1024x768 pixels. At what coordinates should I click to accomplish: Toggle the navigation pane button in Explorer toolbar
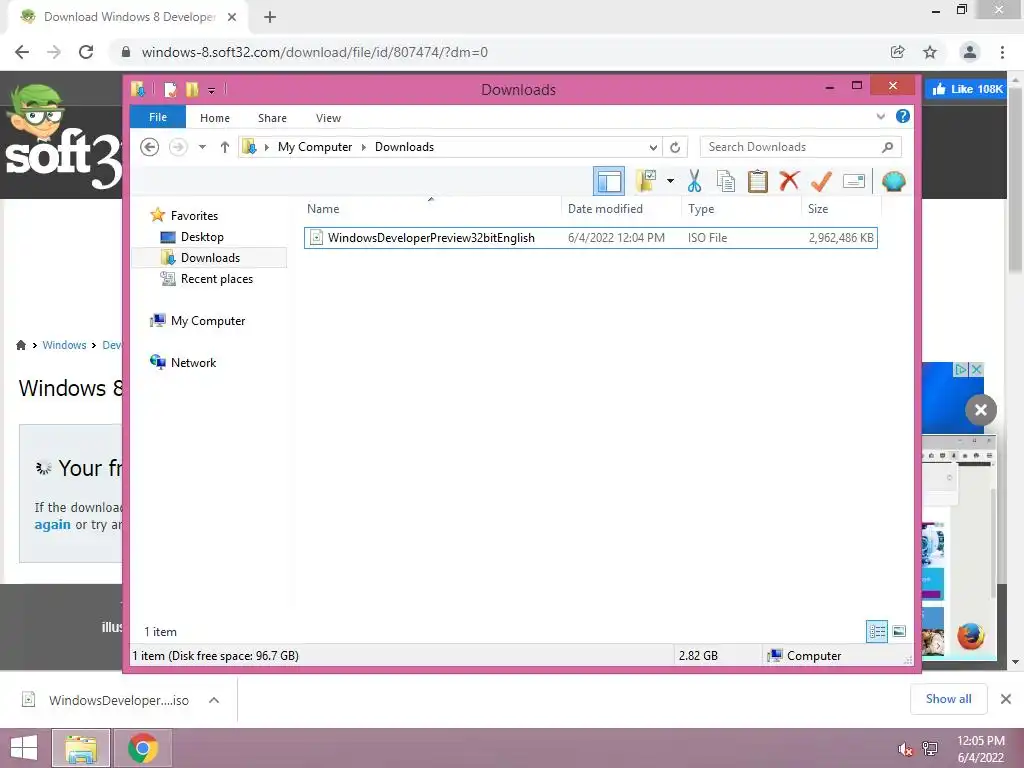(x=609, y=181)
